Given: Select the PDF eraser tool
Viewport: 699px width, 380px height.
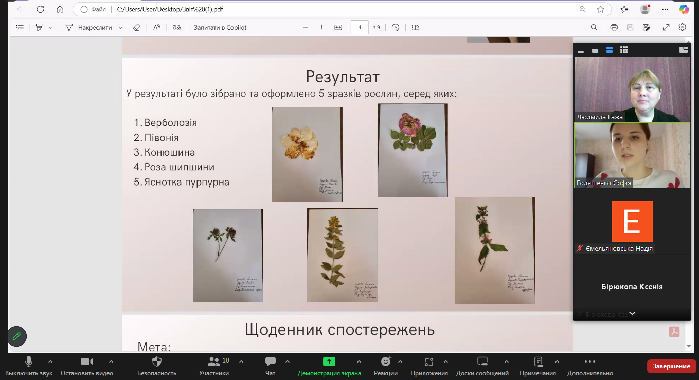Looking at the screenshot, I should coord(136,27).
